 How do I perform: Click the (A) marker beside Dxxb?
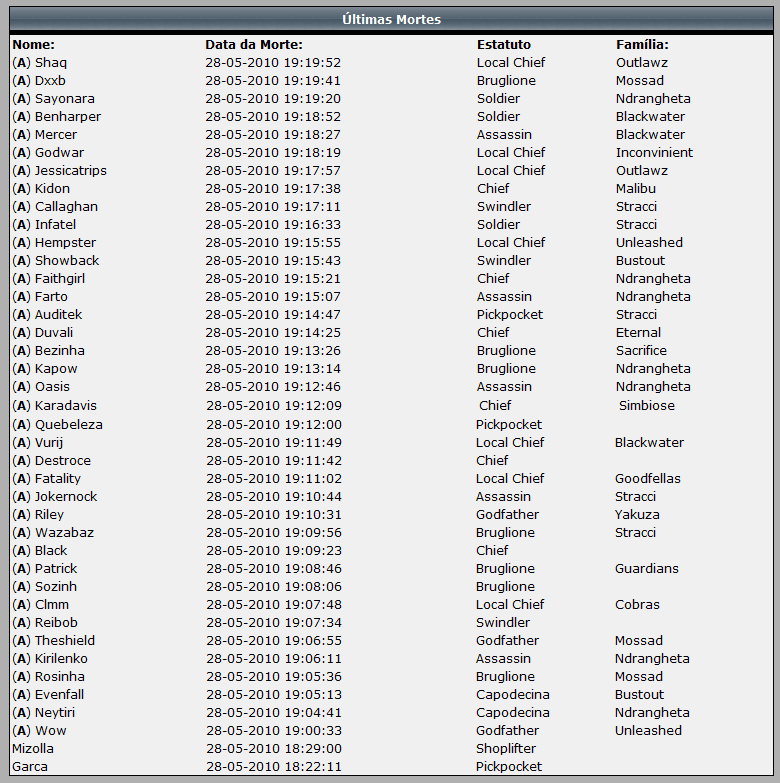point(21,81)
